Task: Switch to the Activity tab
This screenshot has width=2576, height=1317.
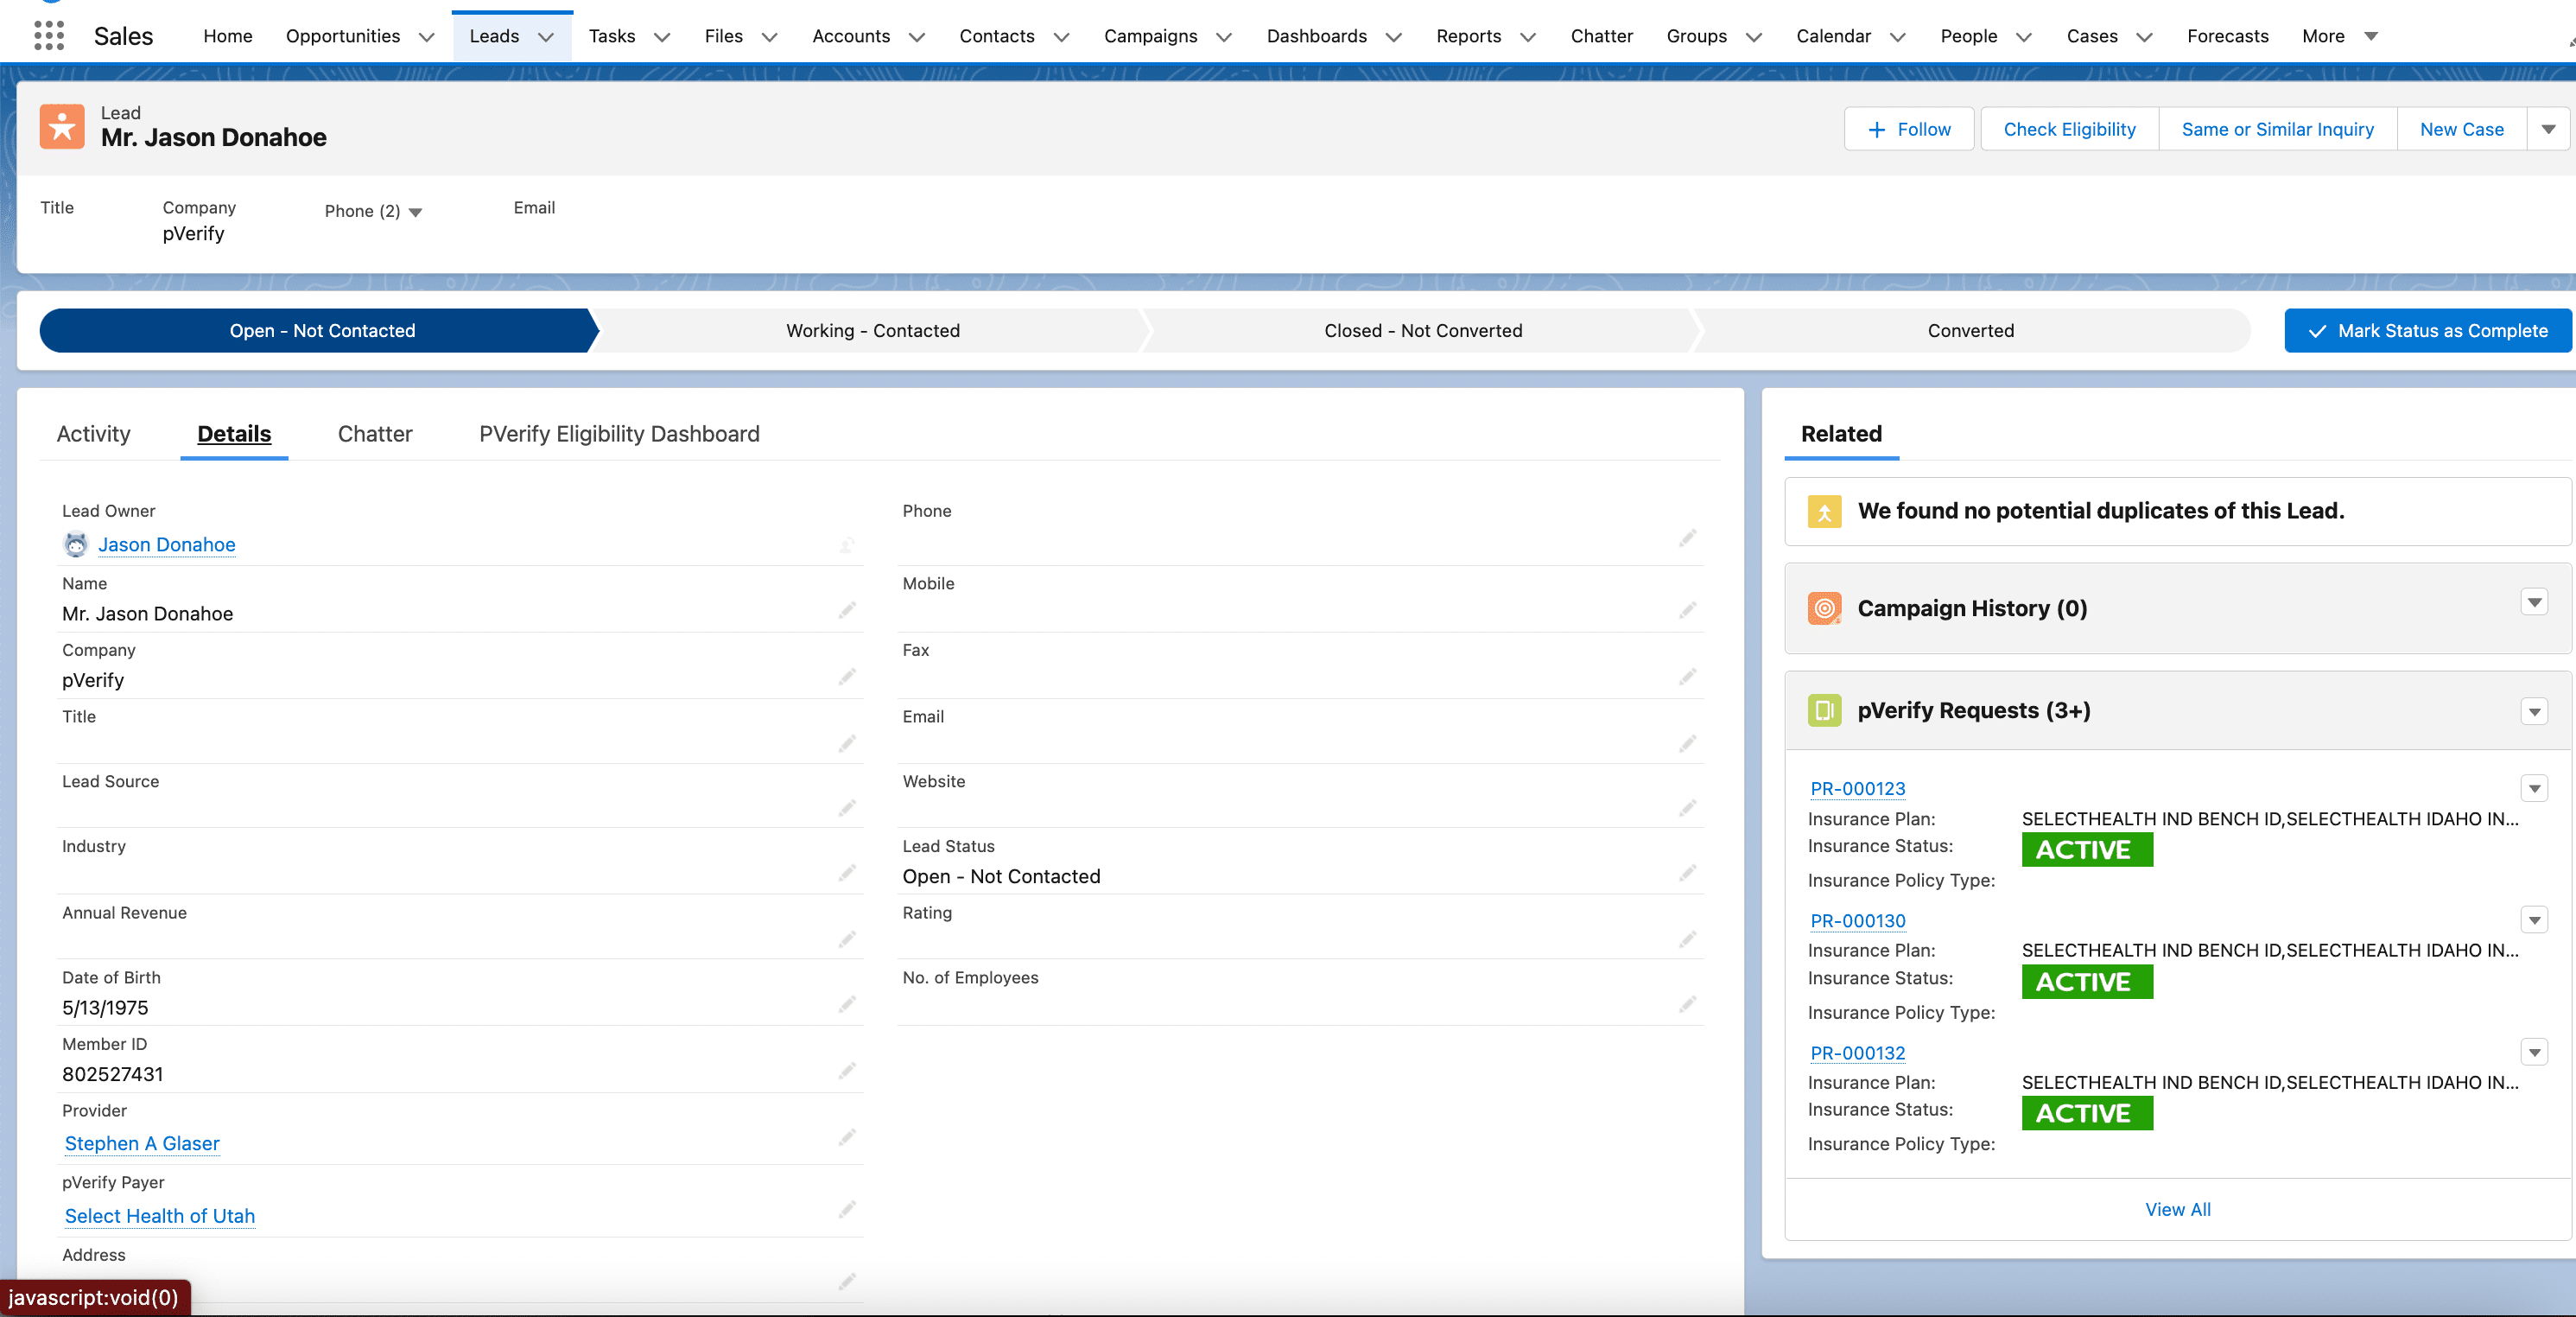Action: coord(93,434)
